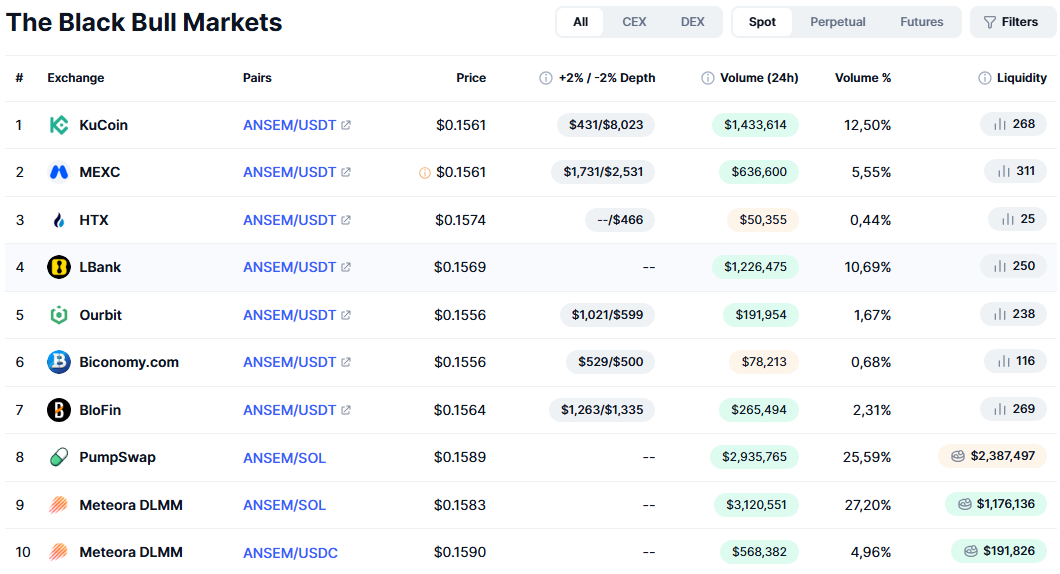Click the $636,600 volume badge
The image size is (1060, 574).
pos(758,172)
